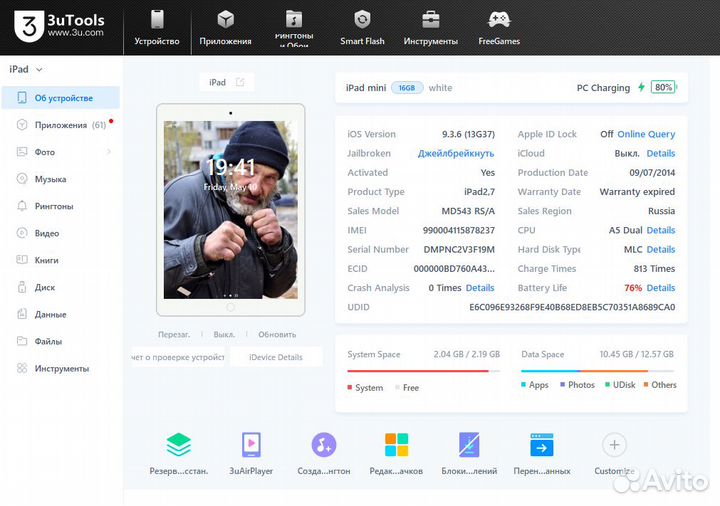Open Hard Disk Type Details link
This screenshot has width=720, height=506.
661,249
